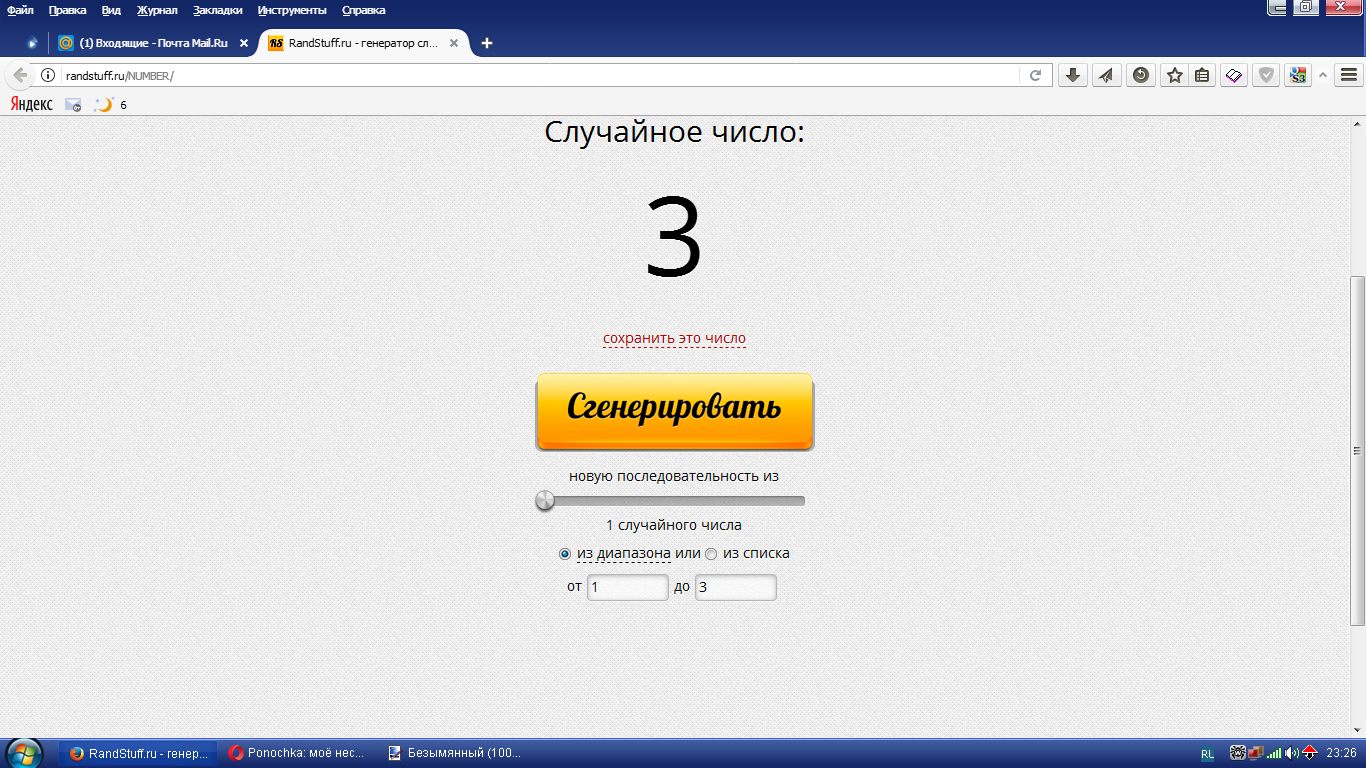Select the 'из списка' radio button
Screen dimensions: 1366x768
[711, 554]
